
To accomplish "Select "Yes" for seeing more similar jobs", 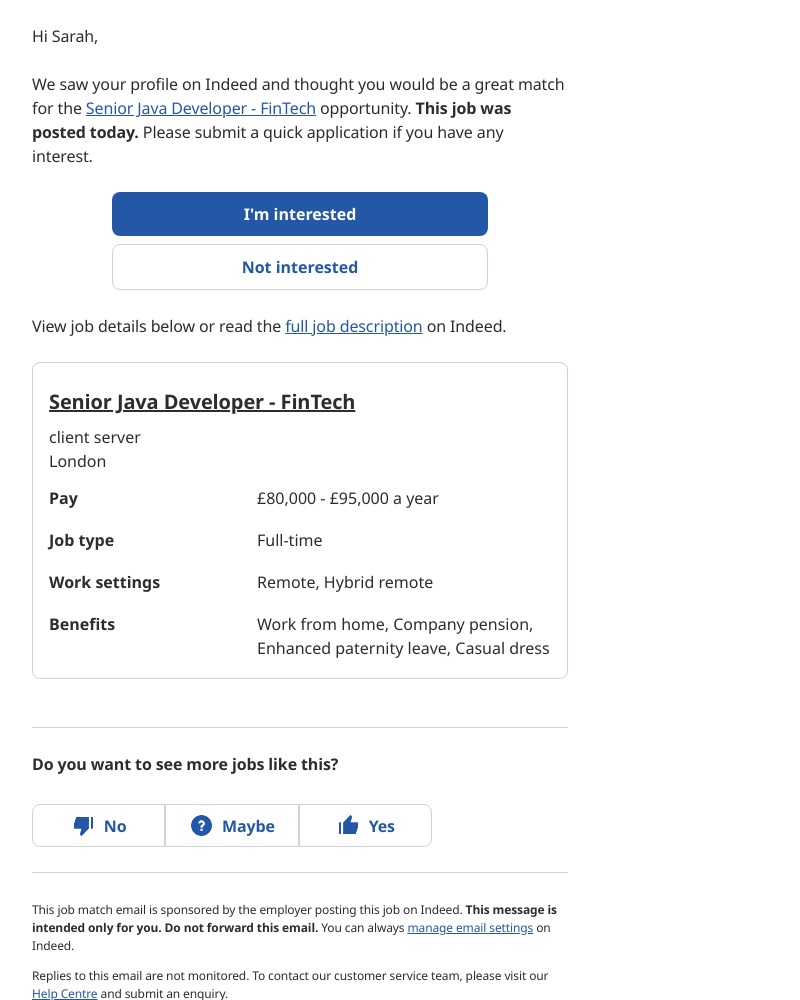I will pos(365,825).
